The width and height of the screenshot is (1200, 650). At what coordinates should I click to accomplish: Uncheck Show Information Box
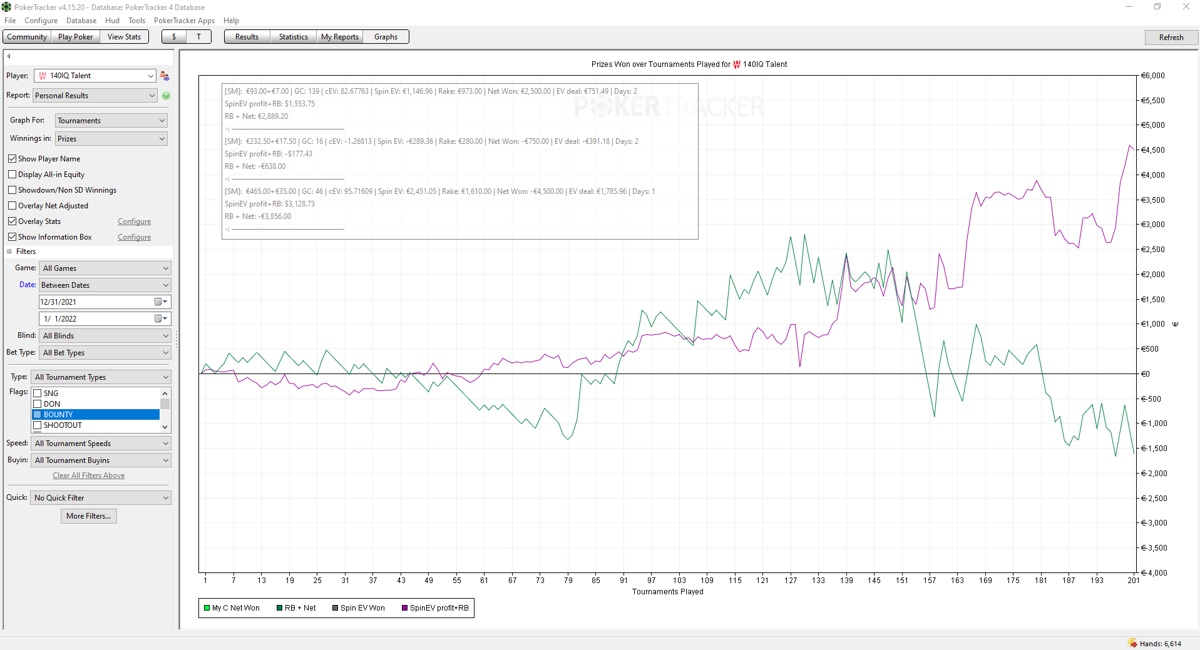click(12, 237)
